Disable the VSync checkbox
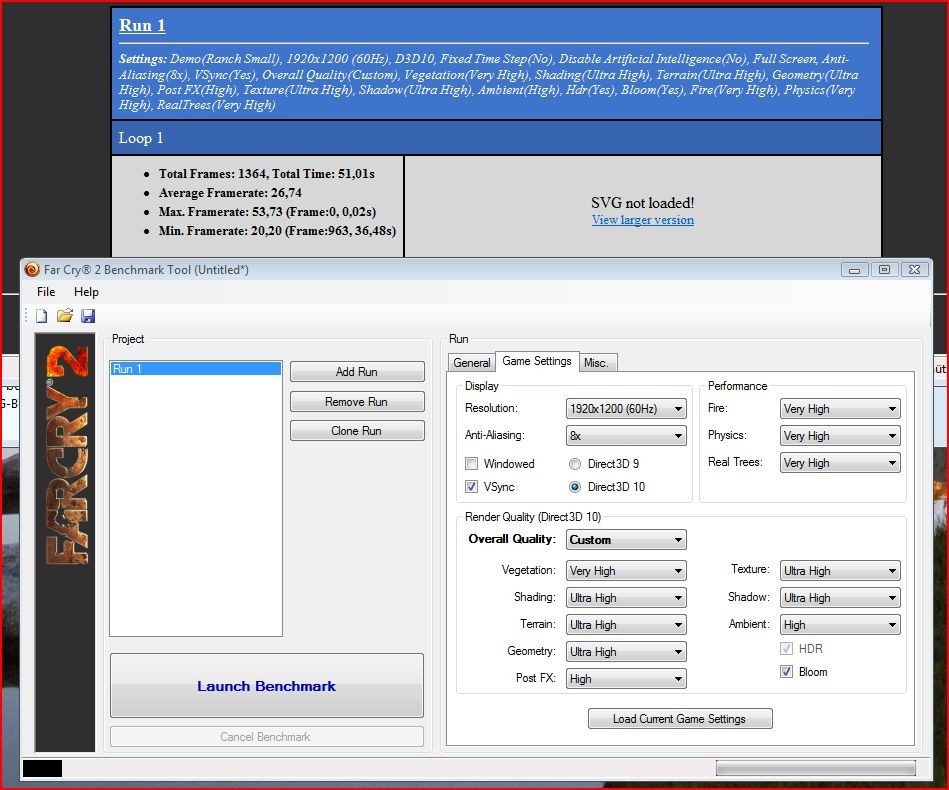 (471, 487)
